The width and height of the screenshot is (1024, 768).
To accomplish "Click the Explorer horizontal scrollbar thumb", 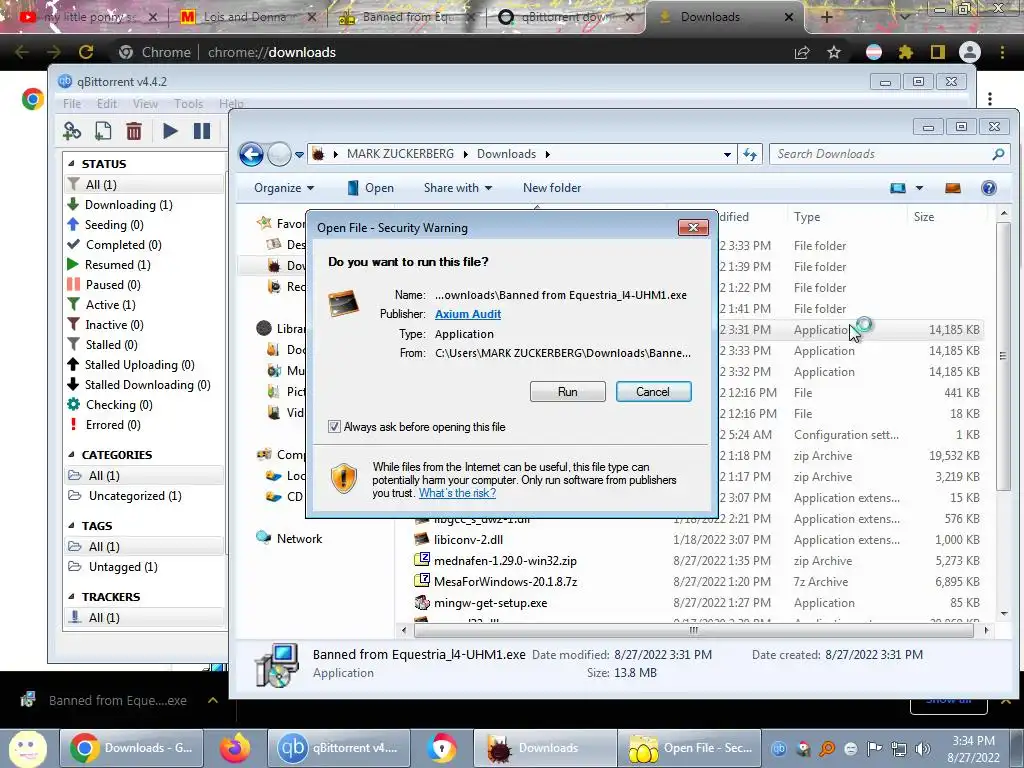I will 694,630.
